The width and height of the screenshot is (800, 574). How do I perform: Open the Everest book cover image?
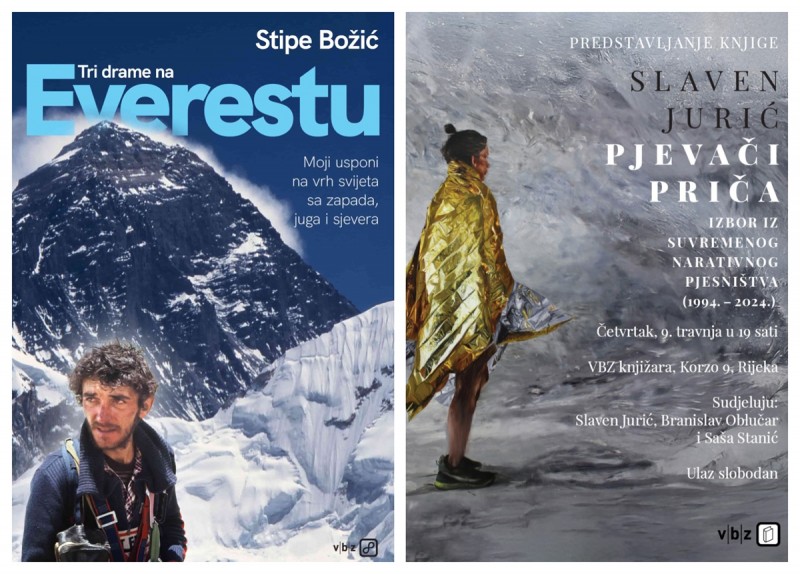pyautogui.click(x=203, y=287)
